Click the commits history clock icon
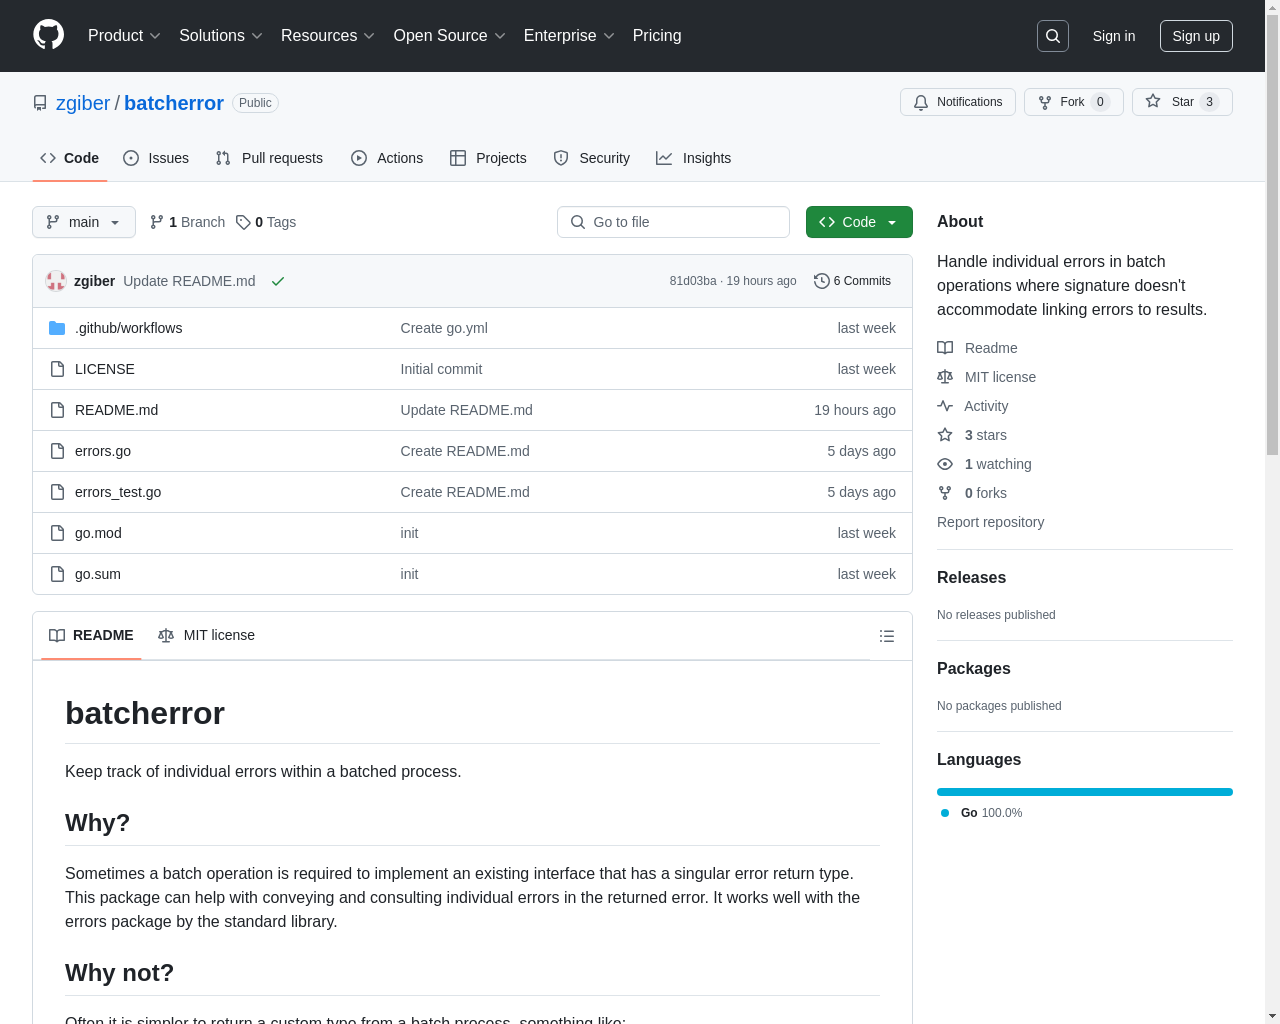 (822, 281)
